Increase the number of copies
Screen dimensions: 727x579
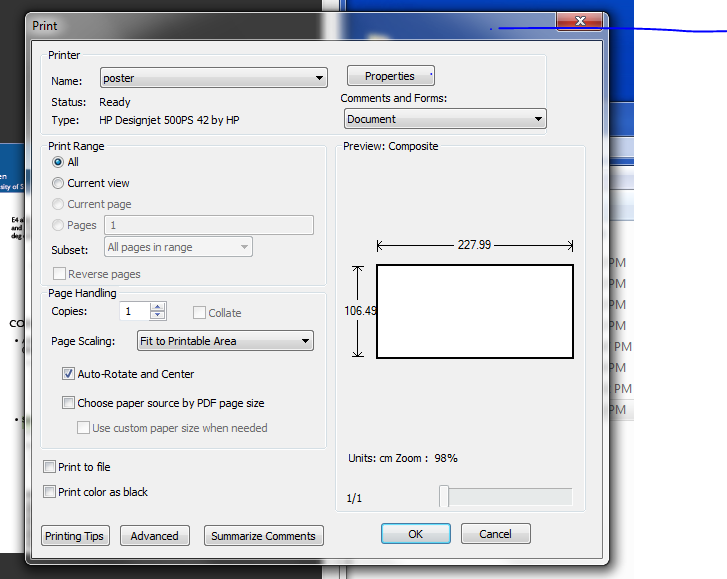coord(158,307)
